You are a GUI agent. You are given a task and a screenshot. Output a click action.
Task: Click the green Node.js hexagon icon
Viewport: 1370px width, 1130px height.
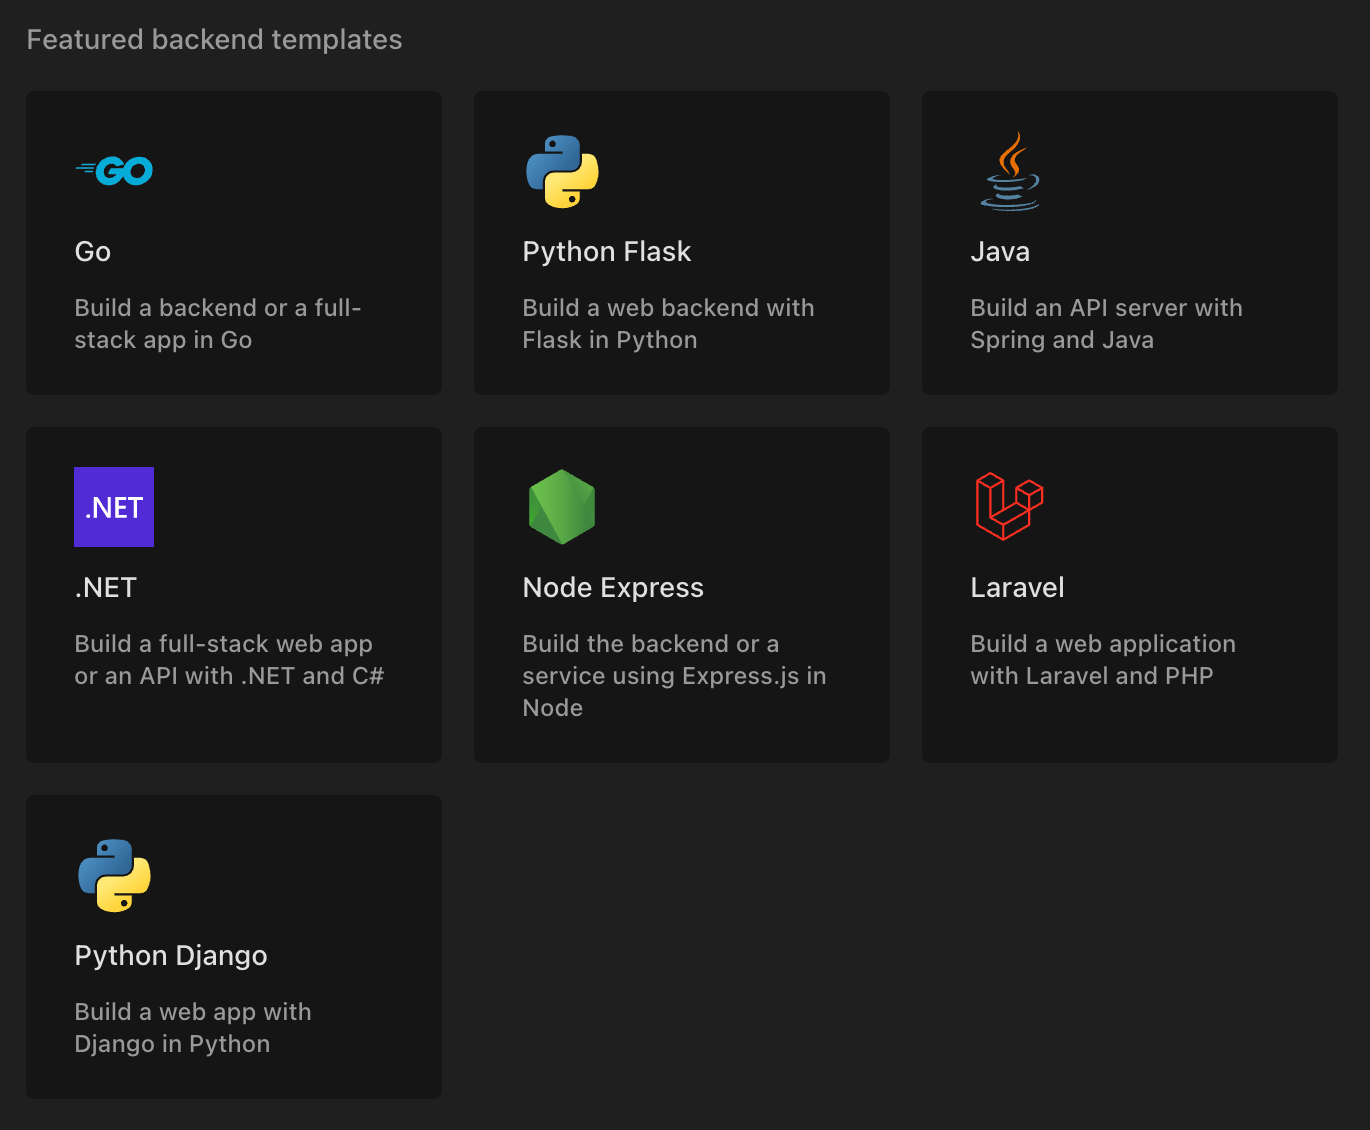[x=562, y=507]
